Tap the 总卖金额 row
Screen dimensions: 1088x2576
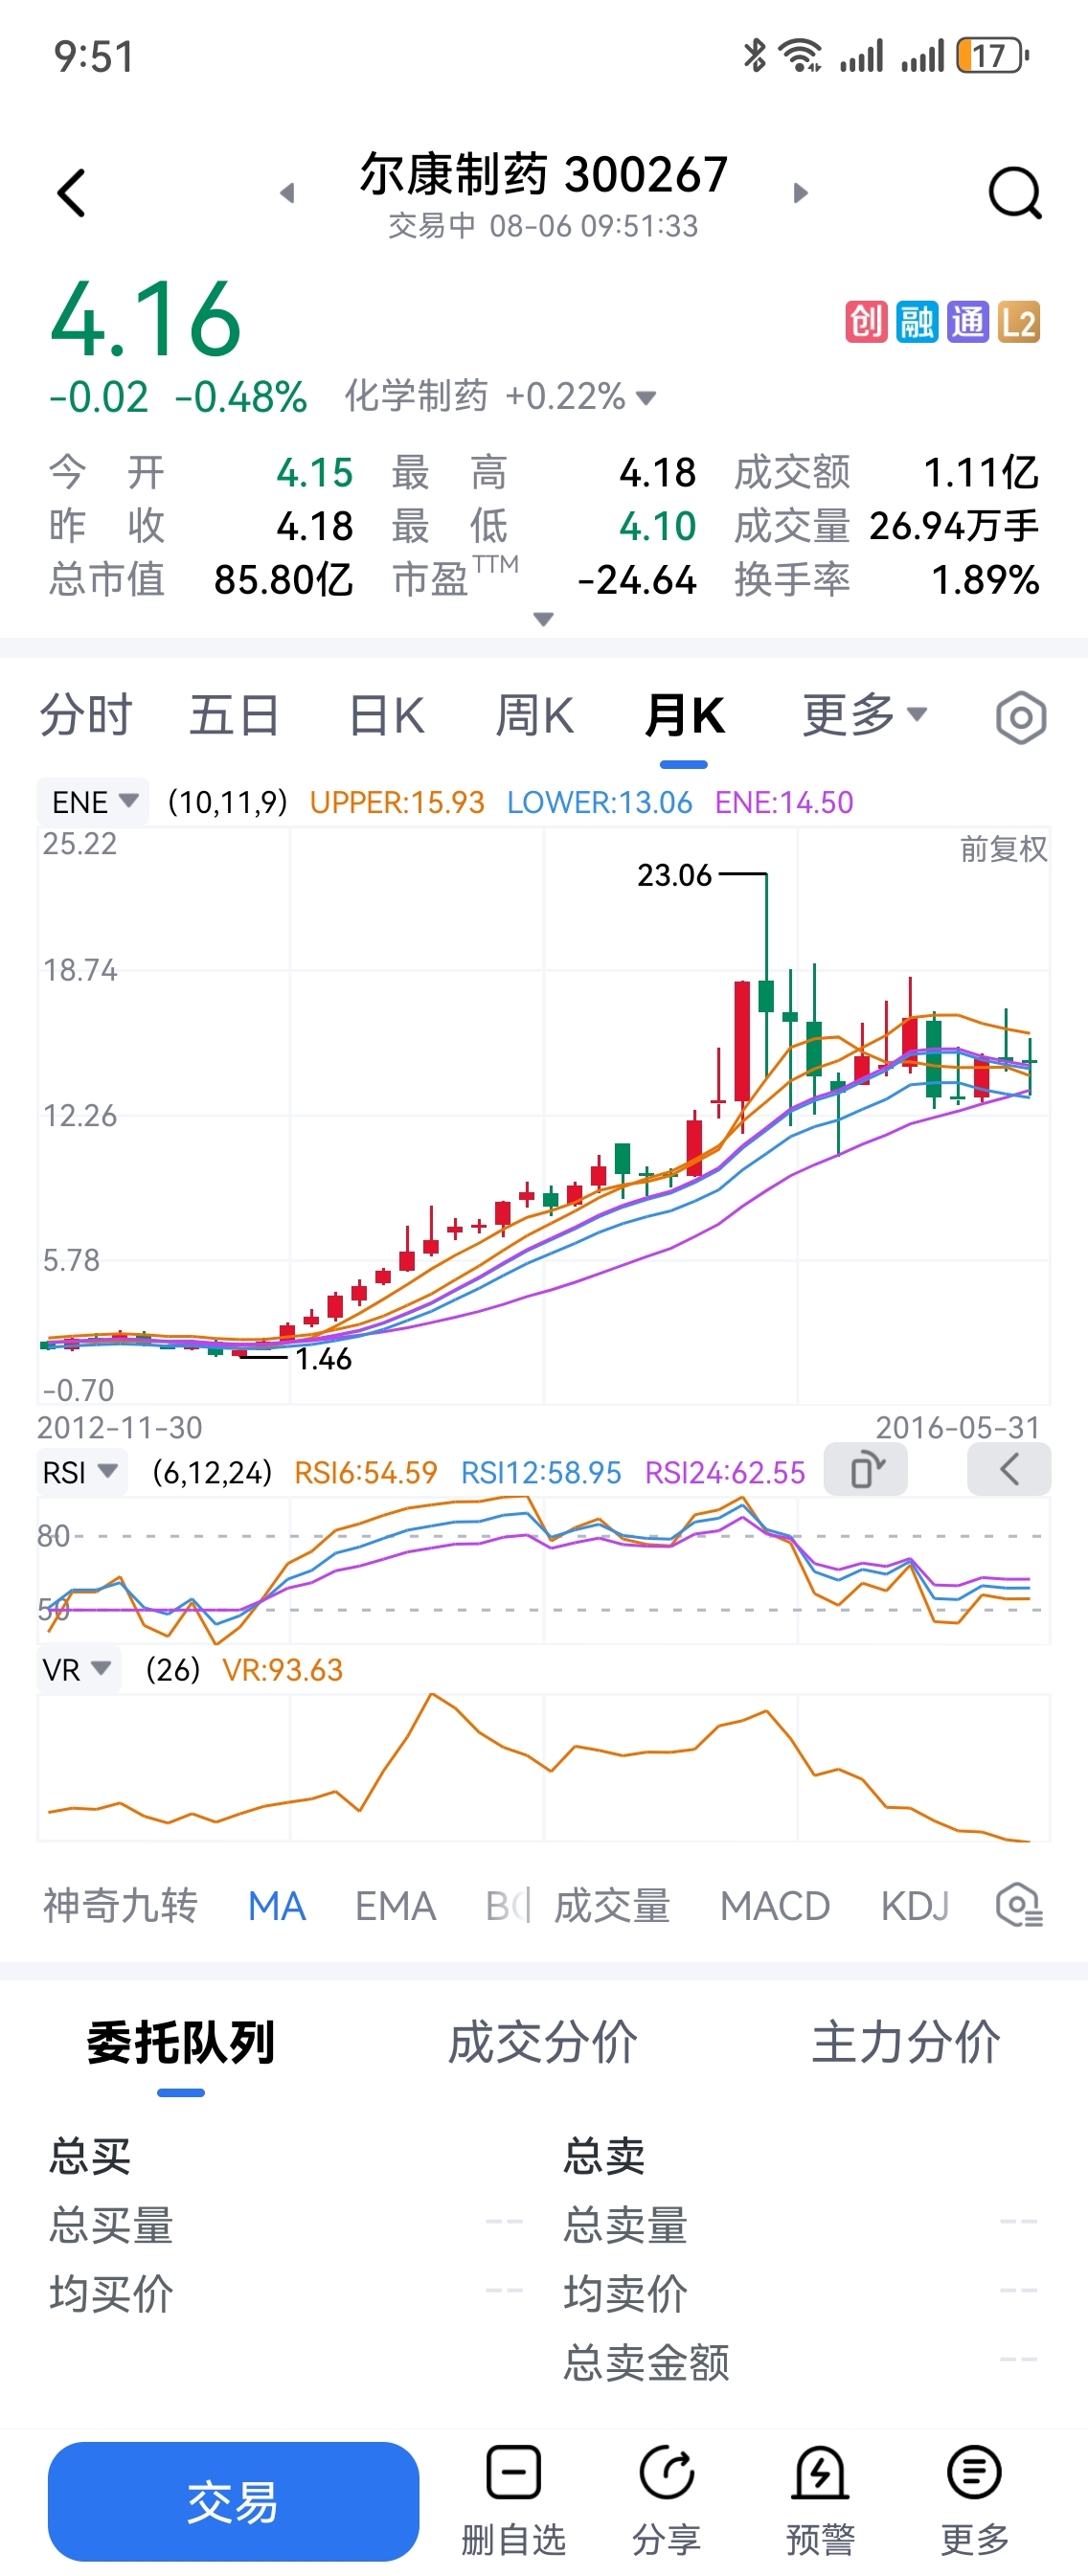801,2363
